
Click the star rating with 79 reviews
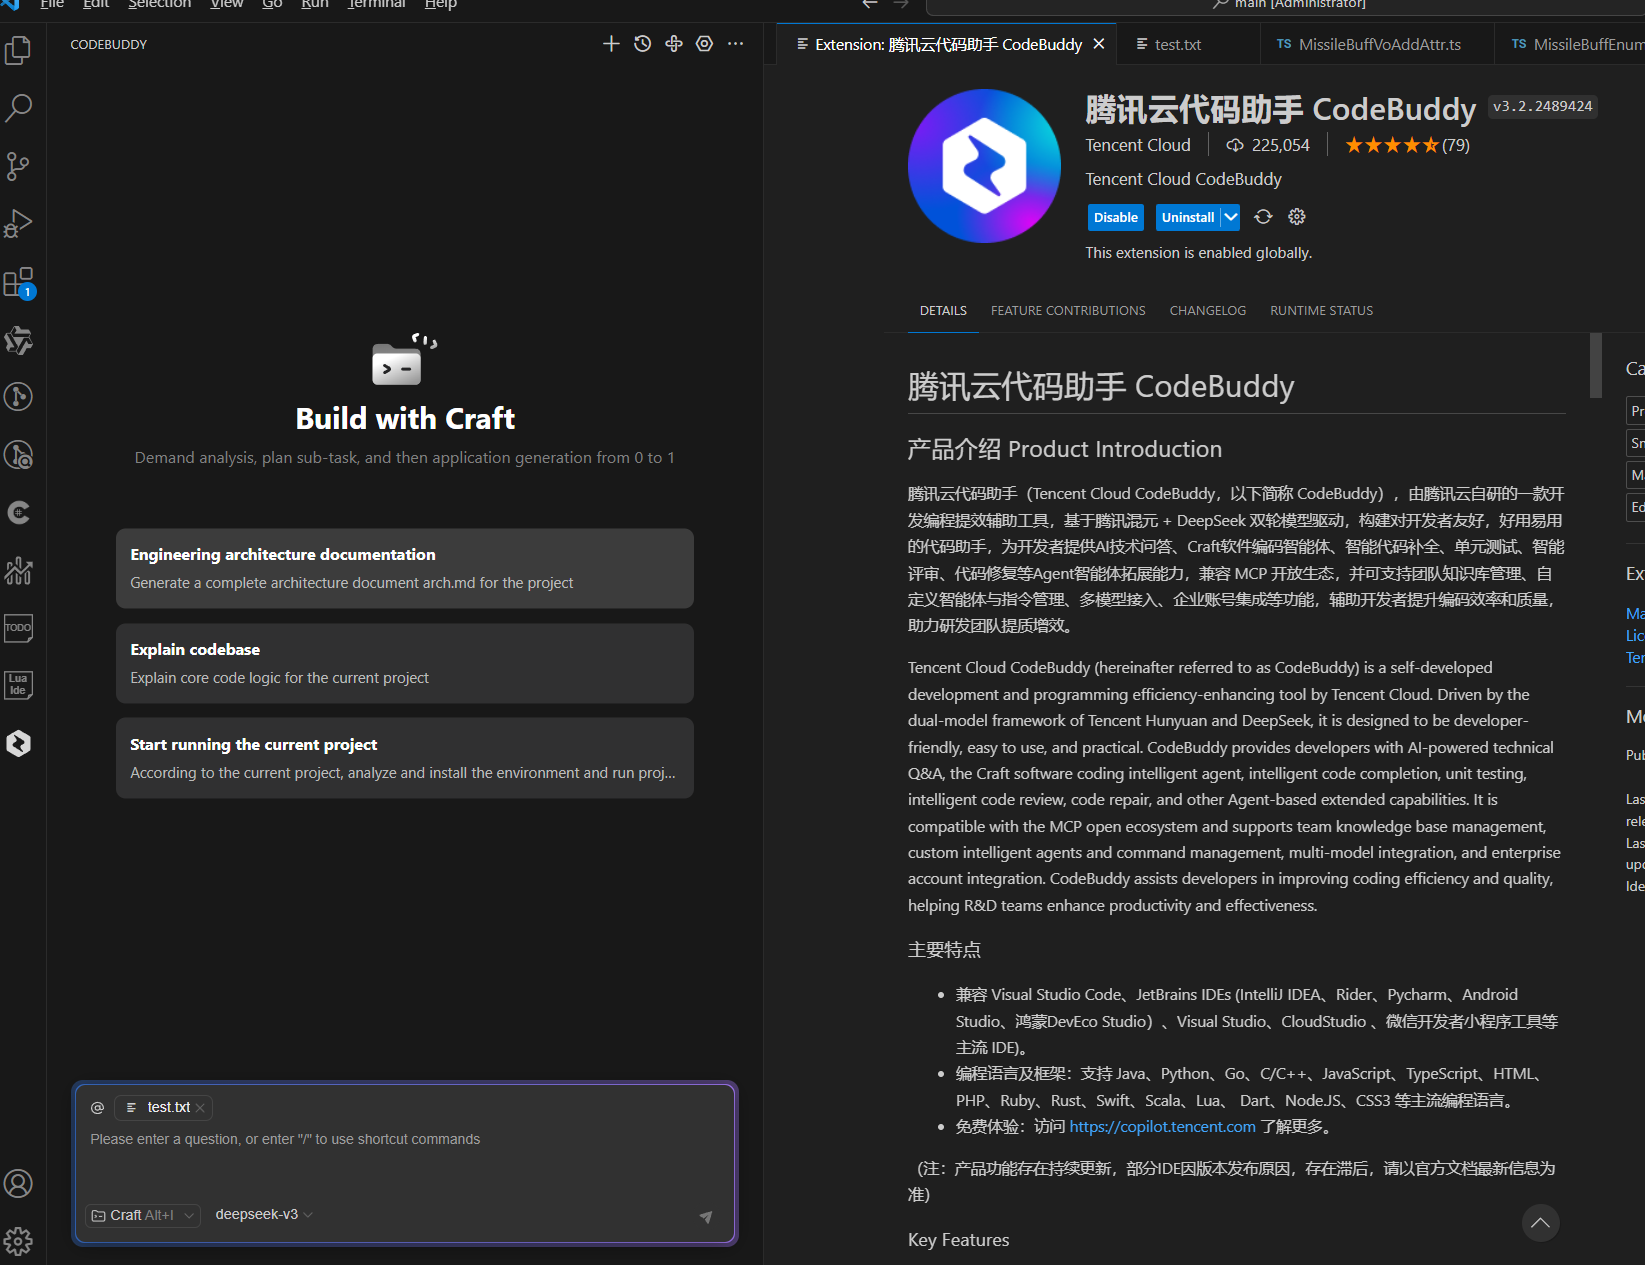tap(1407, 145)
